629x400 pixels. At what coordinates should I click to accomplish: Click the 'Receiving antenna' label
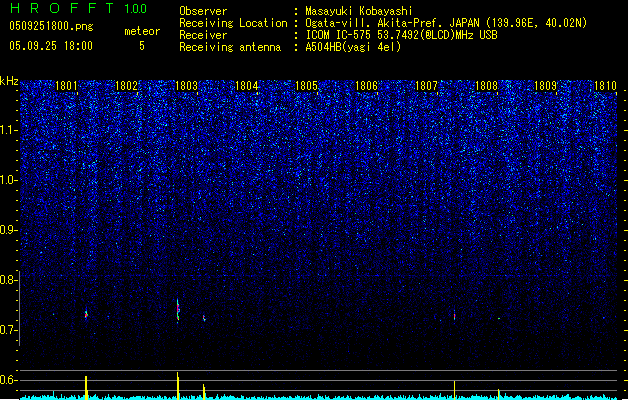(x=230, y=47)
